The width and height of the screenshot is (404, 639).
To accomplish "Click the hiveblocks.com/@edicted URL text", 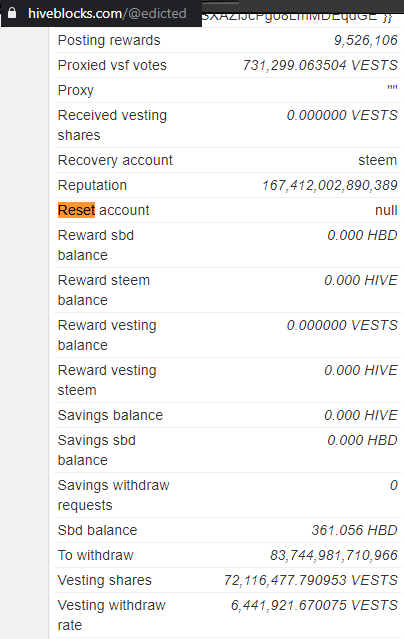I will click(107, 13).
